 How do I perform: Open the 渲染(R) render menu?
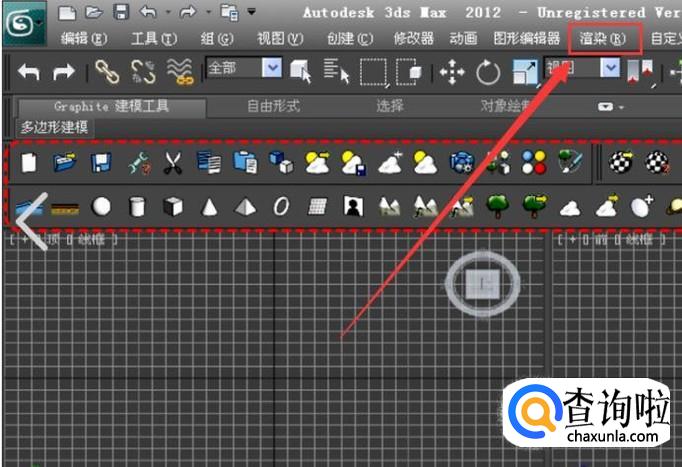tap(602, 39)
